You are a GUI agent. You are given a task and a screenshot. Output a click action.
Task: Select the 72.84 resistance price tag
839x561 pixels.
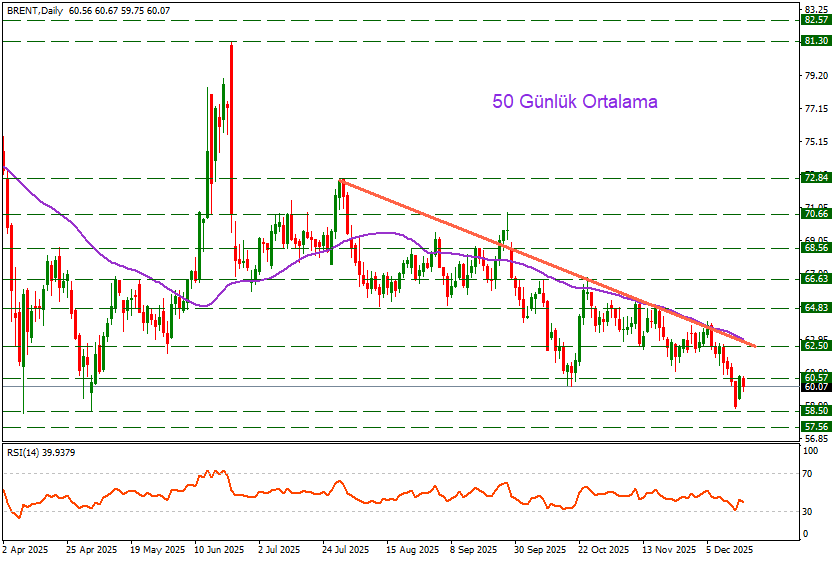click(816, 178)
